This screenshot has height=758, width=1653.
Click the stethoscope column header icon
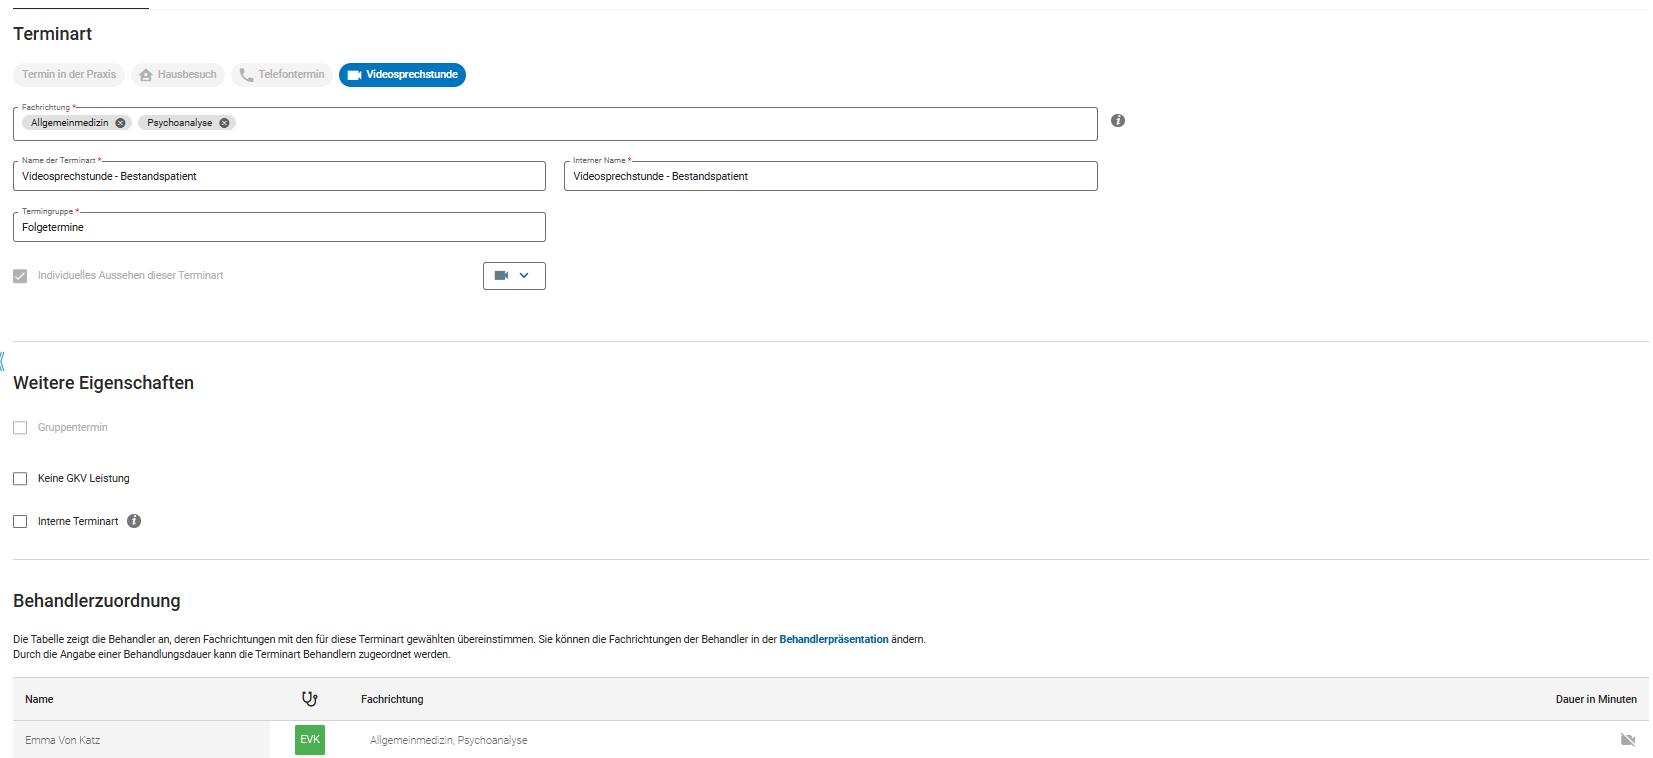click(310, 699)
